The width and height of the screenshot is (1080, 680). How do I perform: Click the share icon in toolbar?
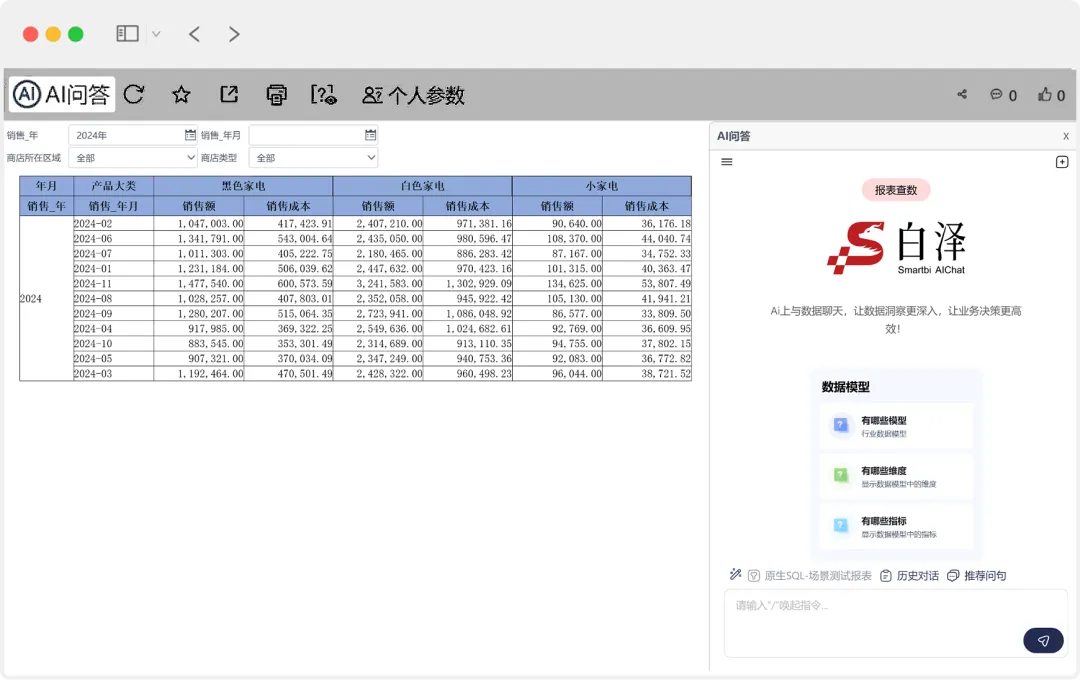click(x=962, y=94)
